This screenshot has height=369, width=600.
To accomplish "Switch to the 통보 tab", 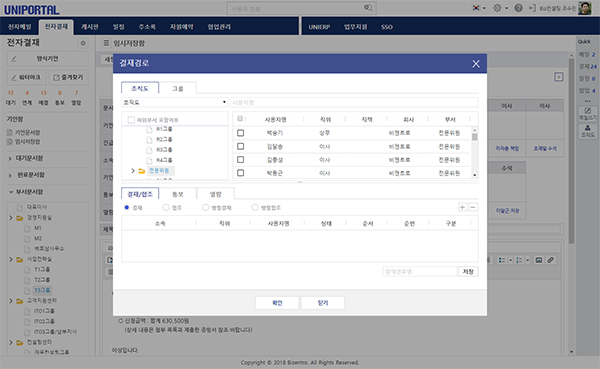I will (x=178, y=194).
